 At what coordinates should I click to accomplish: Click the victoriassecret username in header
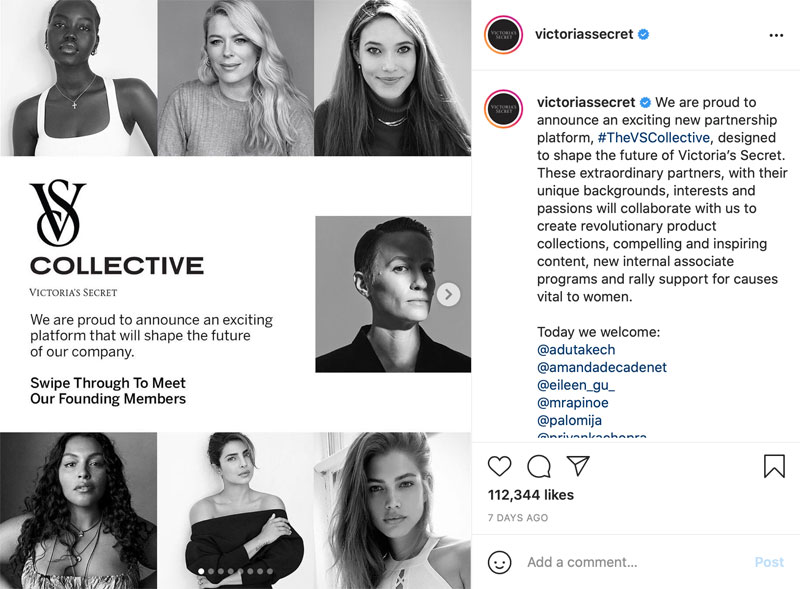[x=585, y=34]
